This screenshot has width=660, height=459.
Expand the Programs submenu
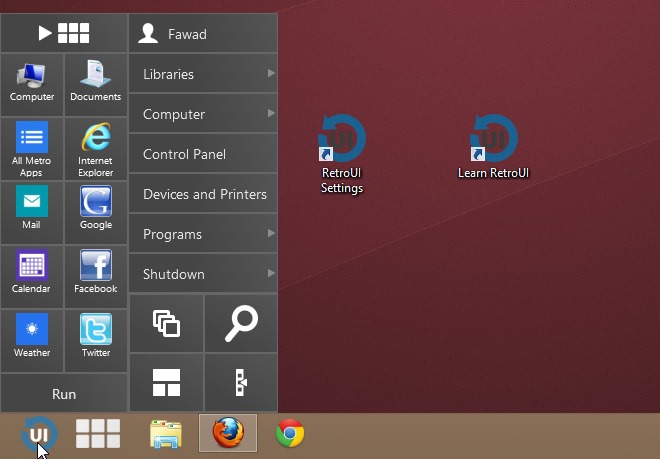point(203,234)
